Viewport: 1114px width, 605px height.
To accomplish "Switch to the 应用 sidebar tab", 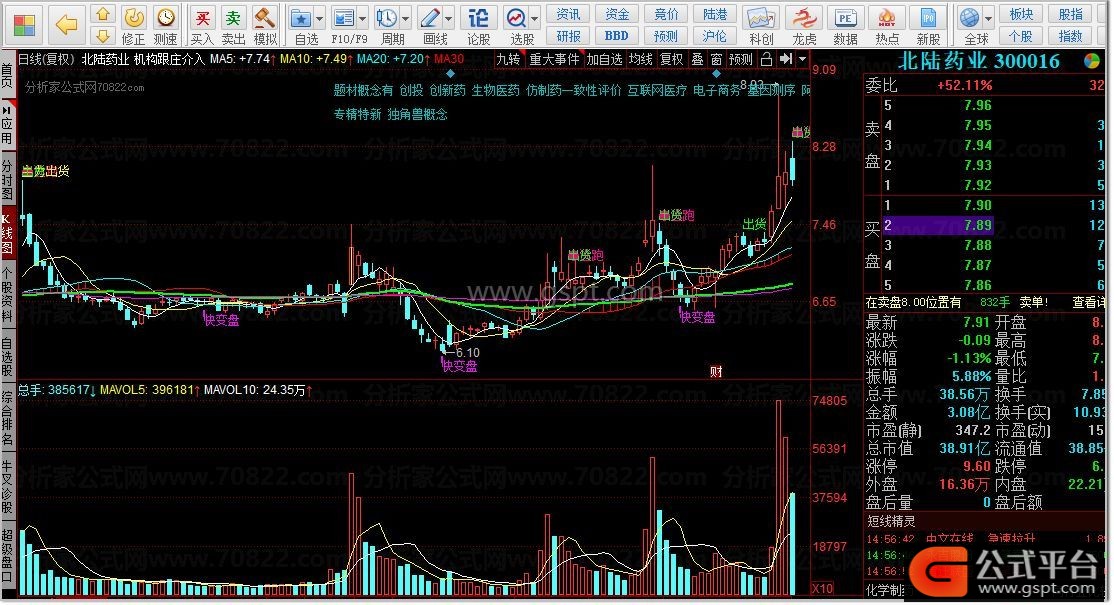I will [x=7, y=124].
